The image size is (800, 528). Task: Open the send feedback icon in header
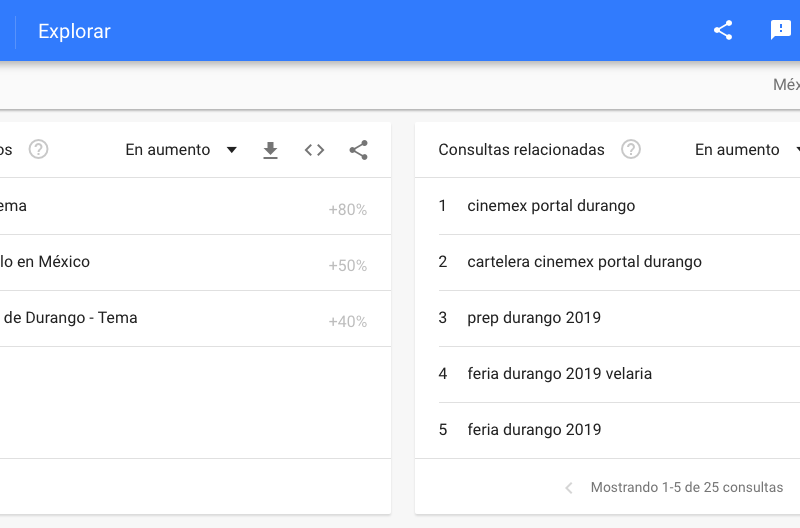(781, 30)
